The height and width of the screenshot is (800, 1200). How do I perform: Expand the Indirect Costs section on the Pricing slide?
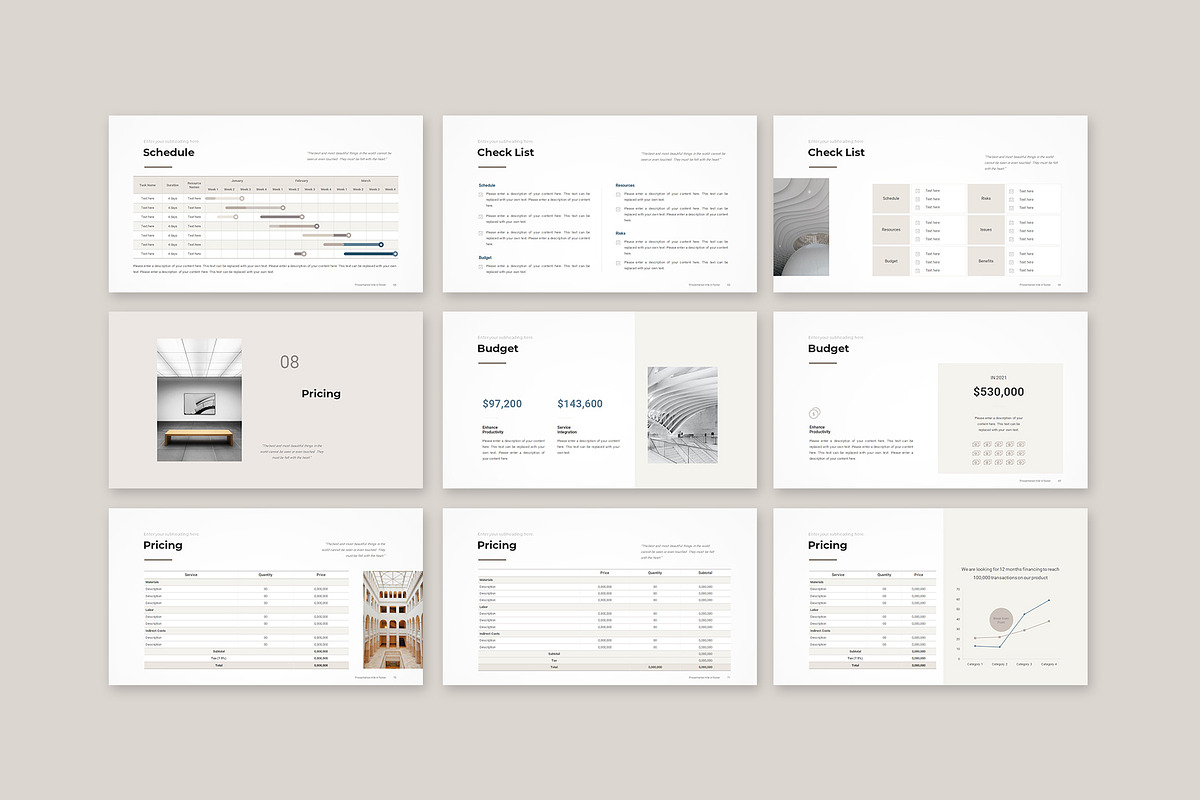[153, 630]
